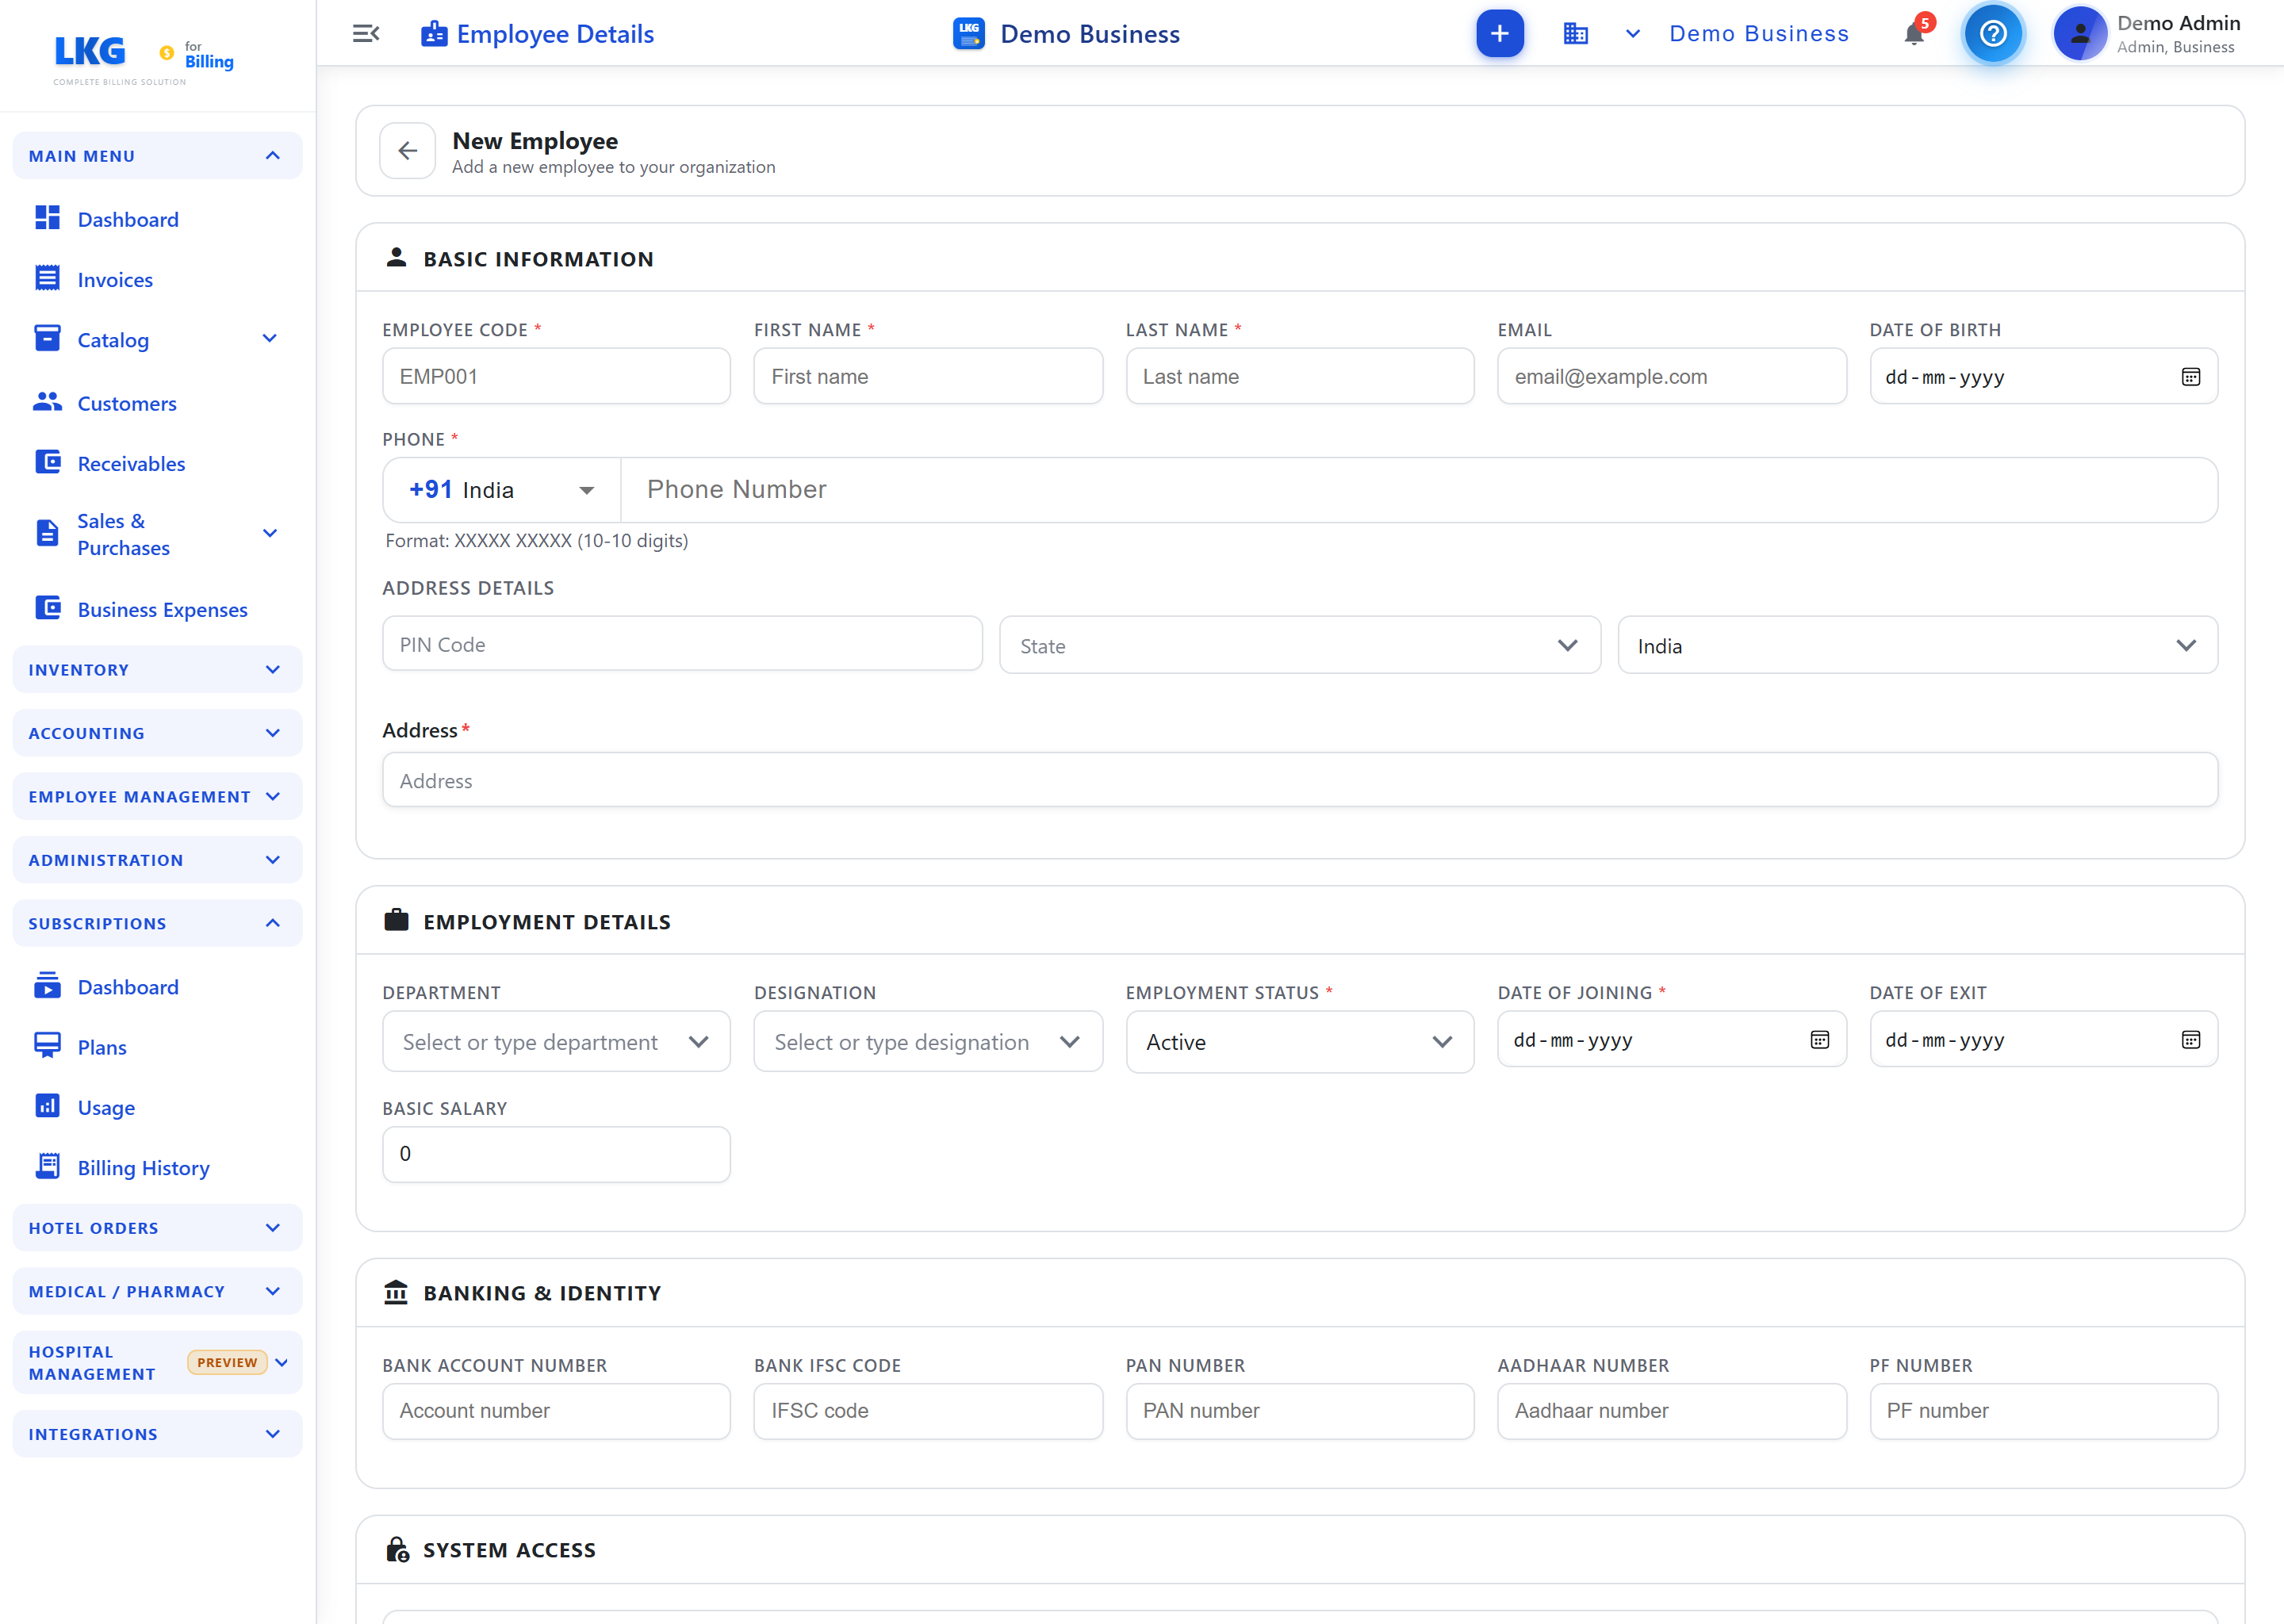Open the Date of Birth calendar picker

[2190, 377]
